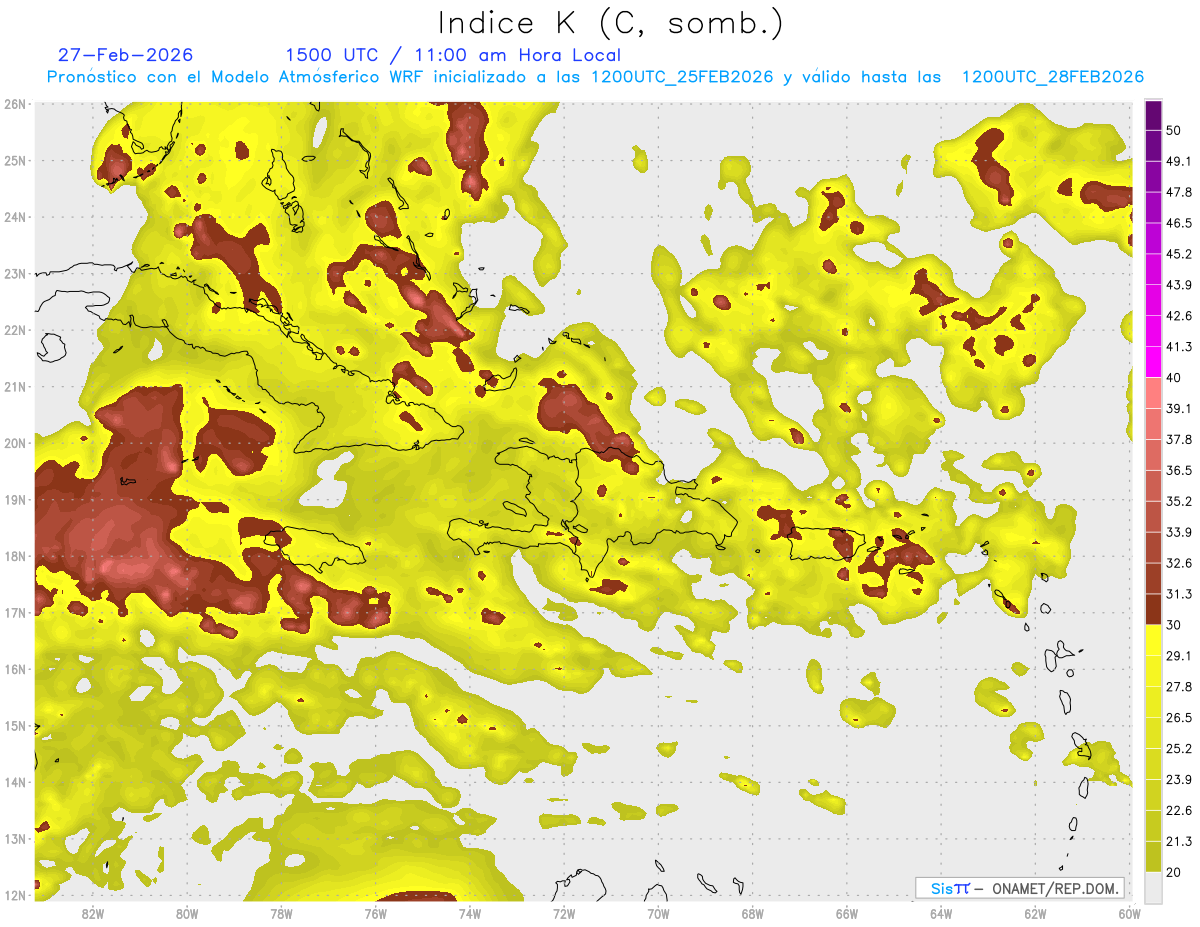Screen dimensions: 1200x927
Task: Click the color bar value "25.2"
Action: coord(1179,749)
